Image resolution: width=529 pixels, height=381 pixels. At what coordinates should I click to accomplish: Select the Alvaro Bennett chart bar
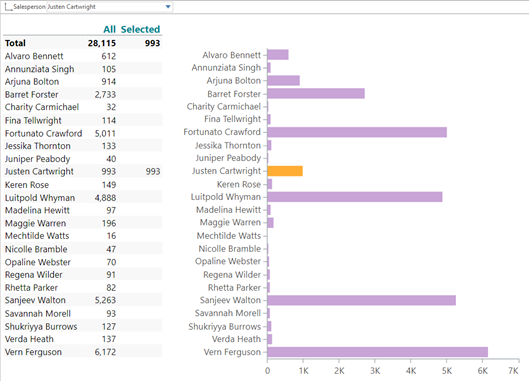coord(278,55)
